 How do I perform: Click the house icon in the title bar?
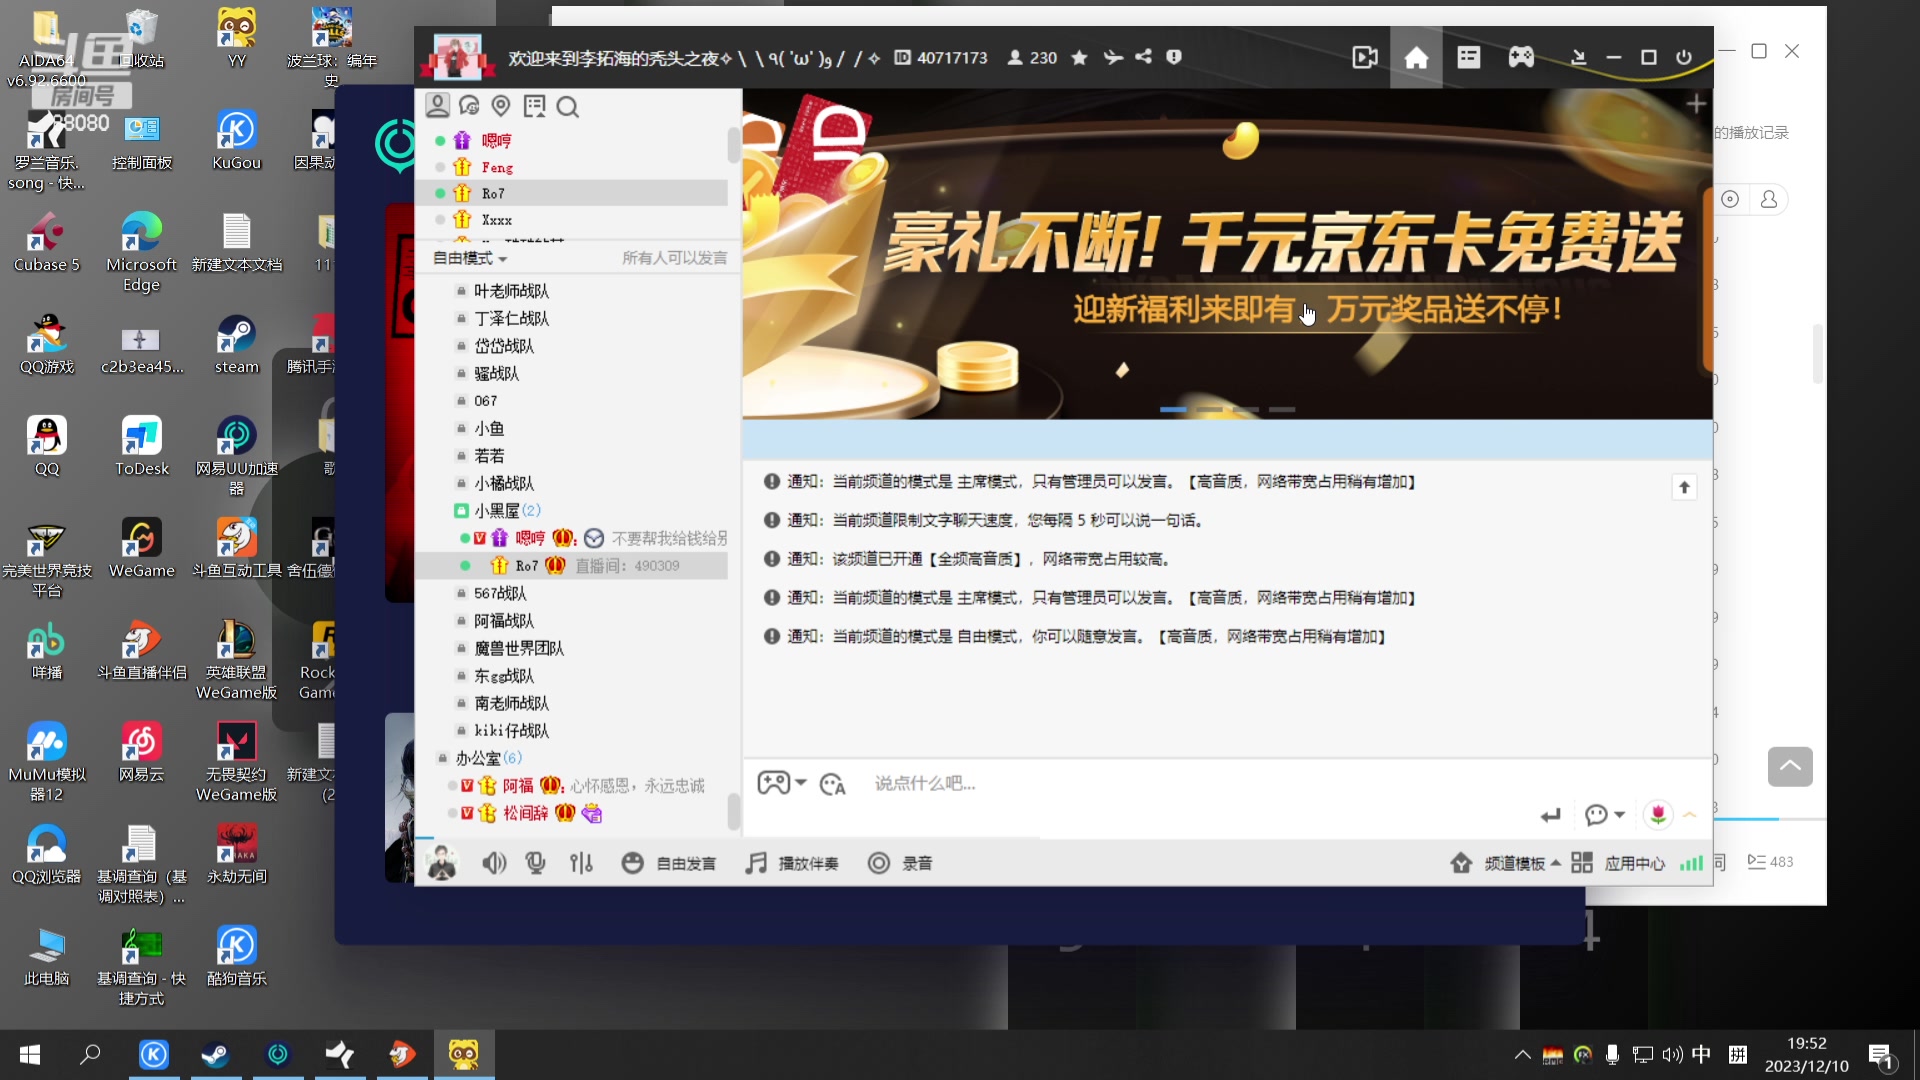coord(1415,57)
